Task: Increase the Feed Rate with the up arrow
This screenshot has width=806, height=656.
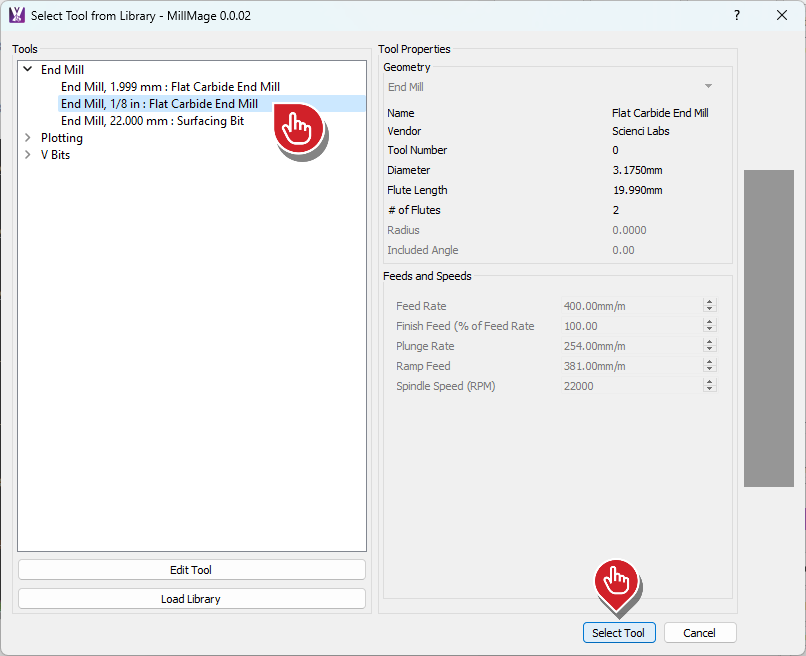Action: (709, 302)
